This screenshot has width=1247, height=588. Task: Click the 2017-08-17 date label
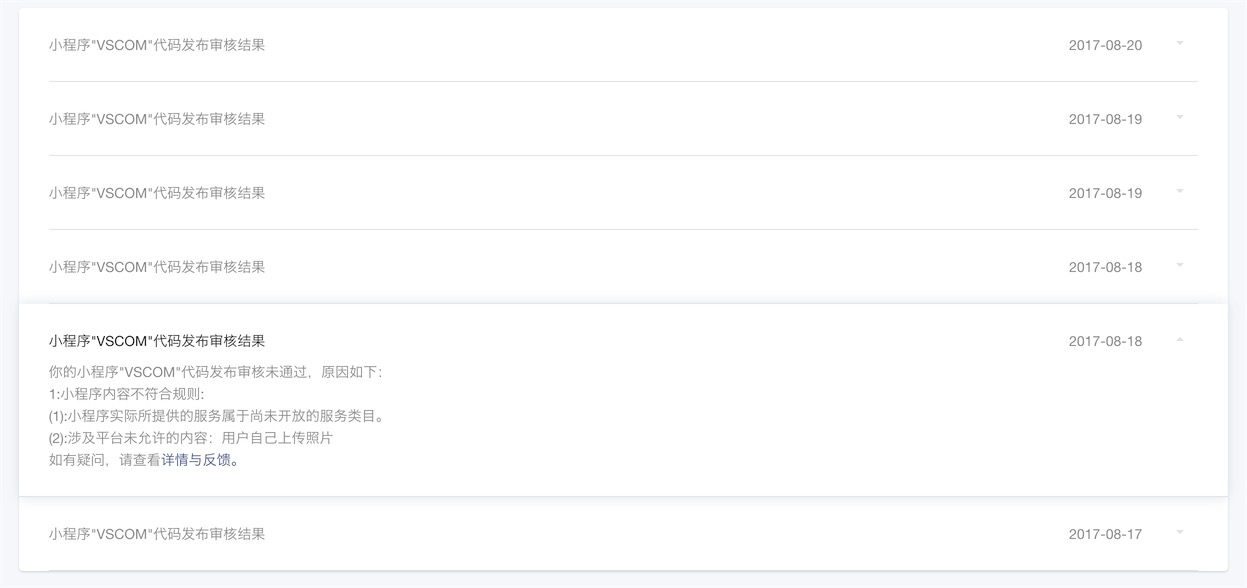coord(1105,534)
